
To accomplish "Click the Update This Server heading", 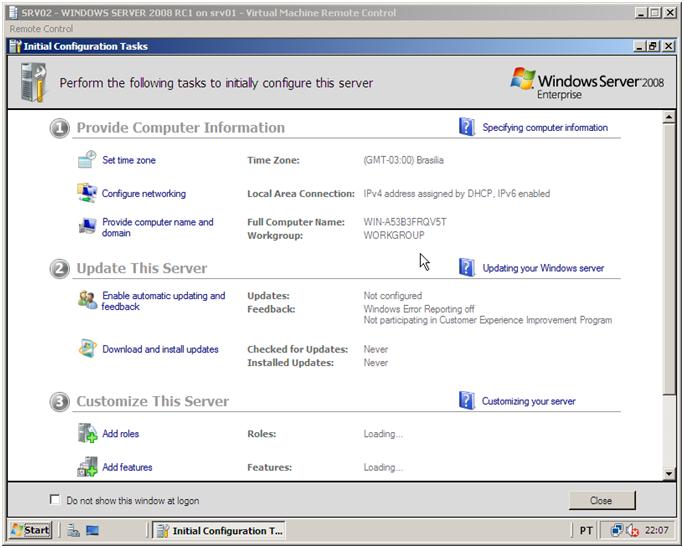I will click(142, 268).
